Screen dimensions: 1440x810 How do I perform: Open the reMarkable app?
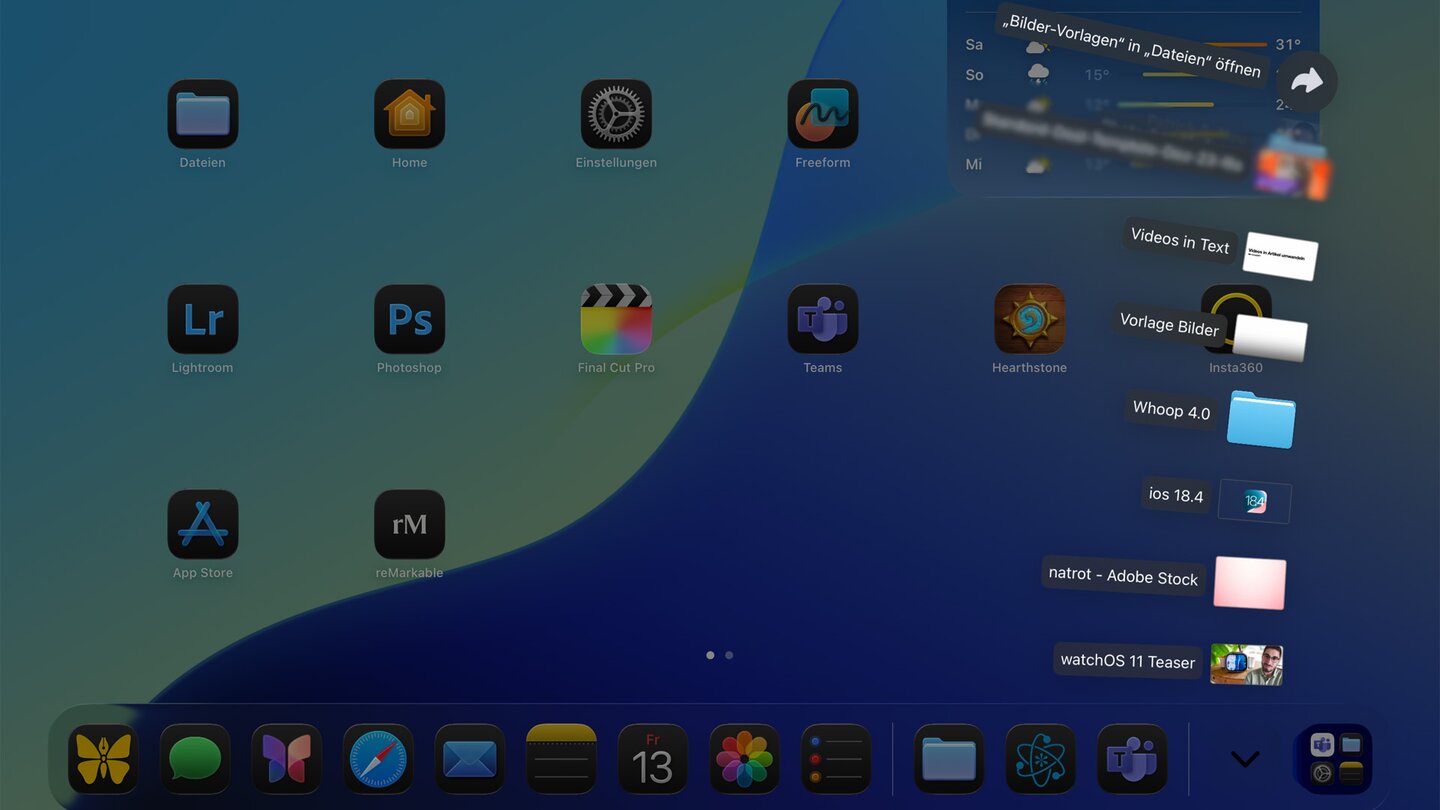[409, 524]
